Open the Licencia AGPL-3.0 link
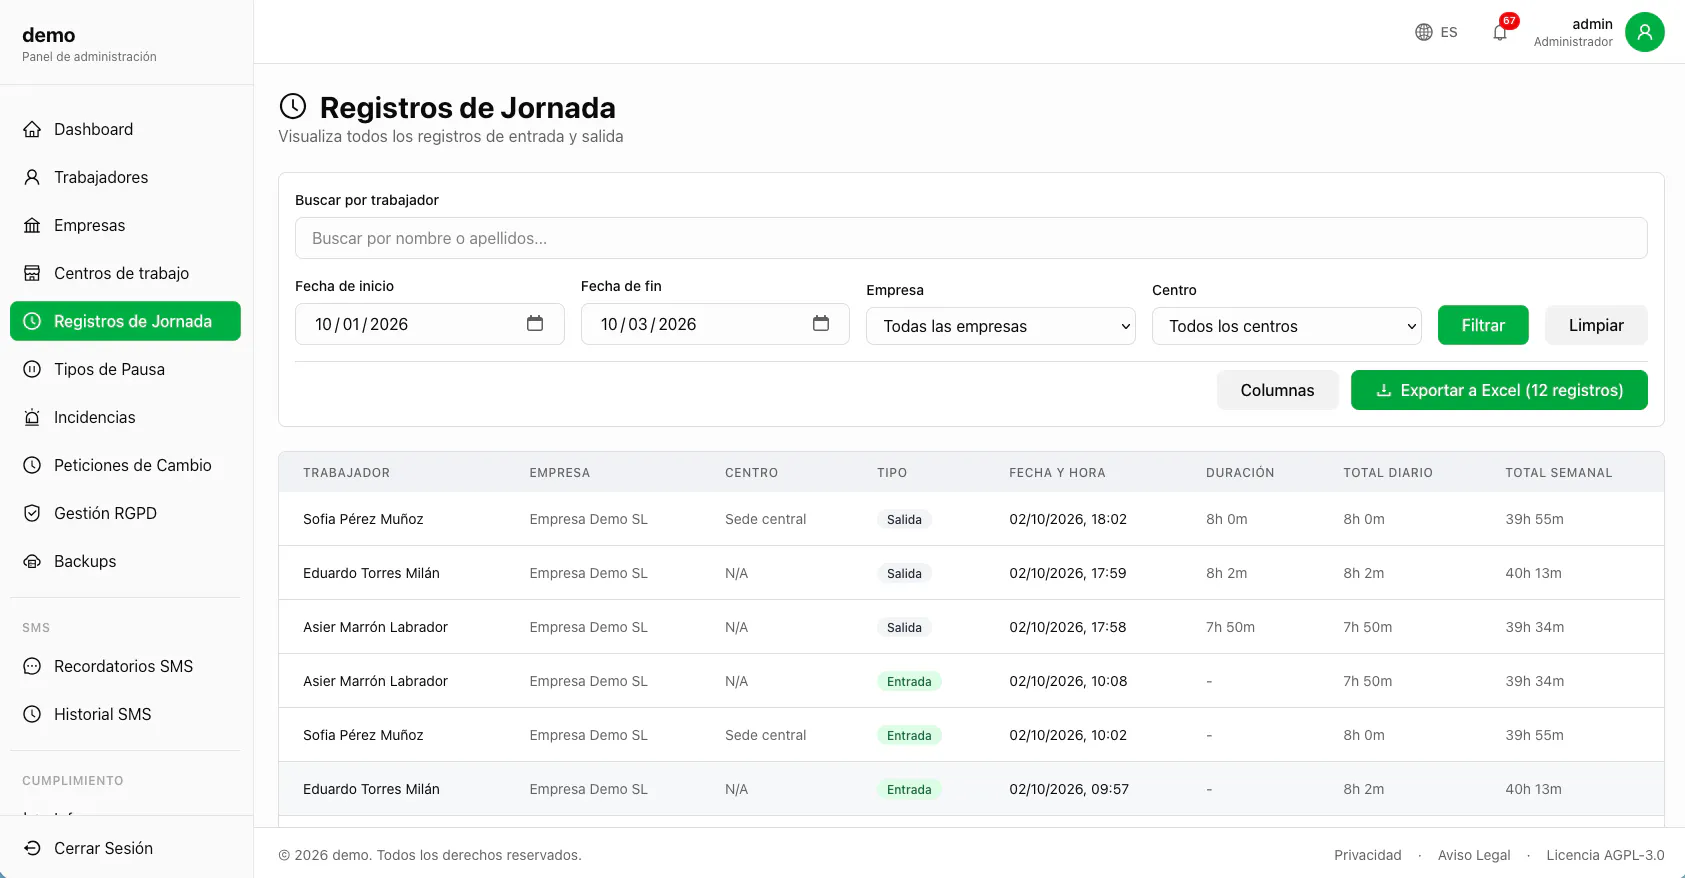 point(1605,855)
